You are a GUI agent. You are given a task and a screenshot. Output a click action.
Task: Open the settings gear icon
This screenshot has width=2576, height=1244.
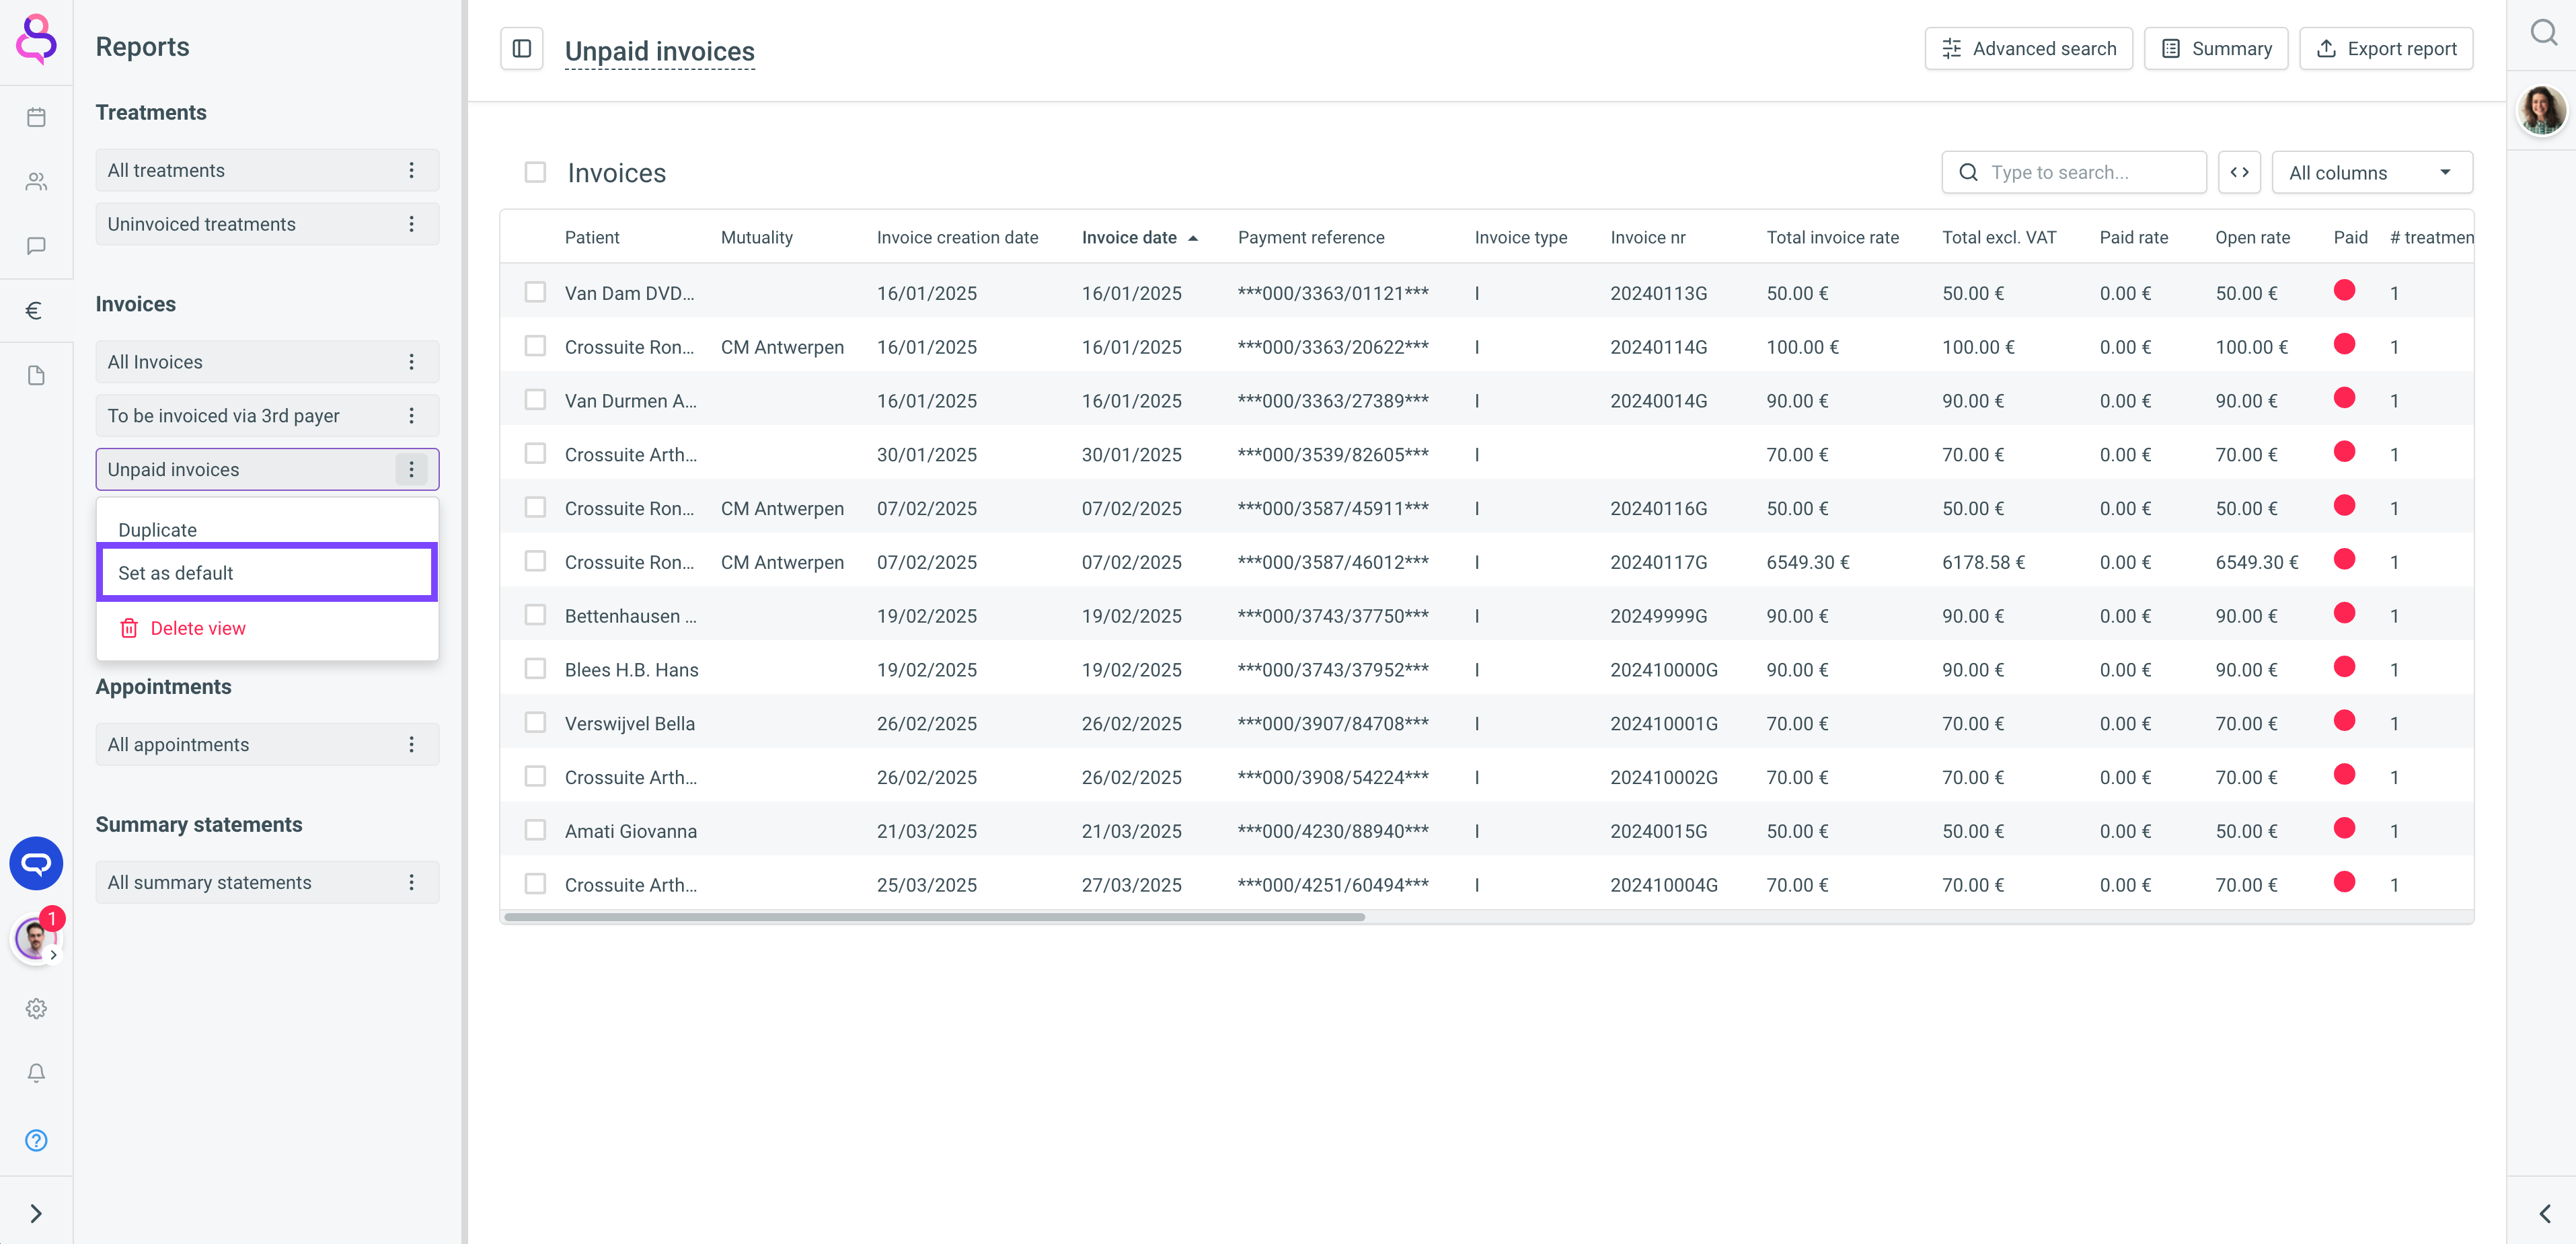click(36, 1008)
